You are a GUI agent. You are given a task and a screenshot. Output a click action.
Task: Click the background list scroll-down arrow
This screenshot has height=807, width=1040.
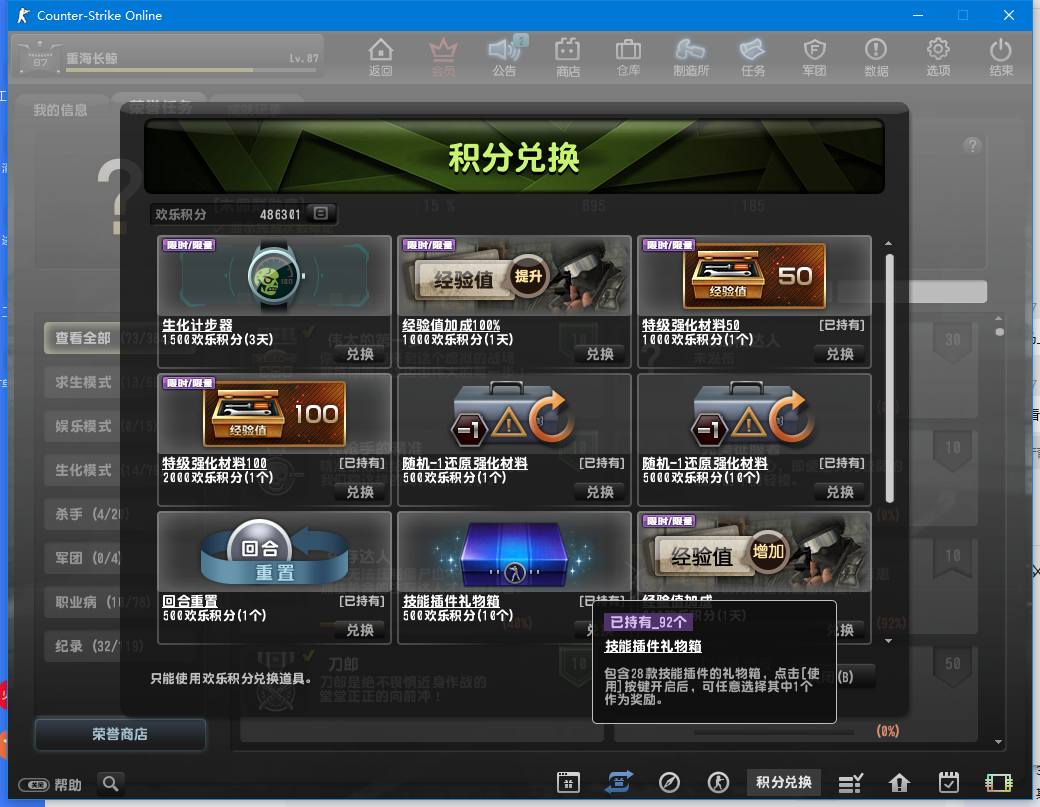tap(999, 742)
